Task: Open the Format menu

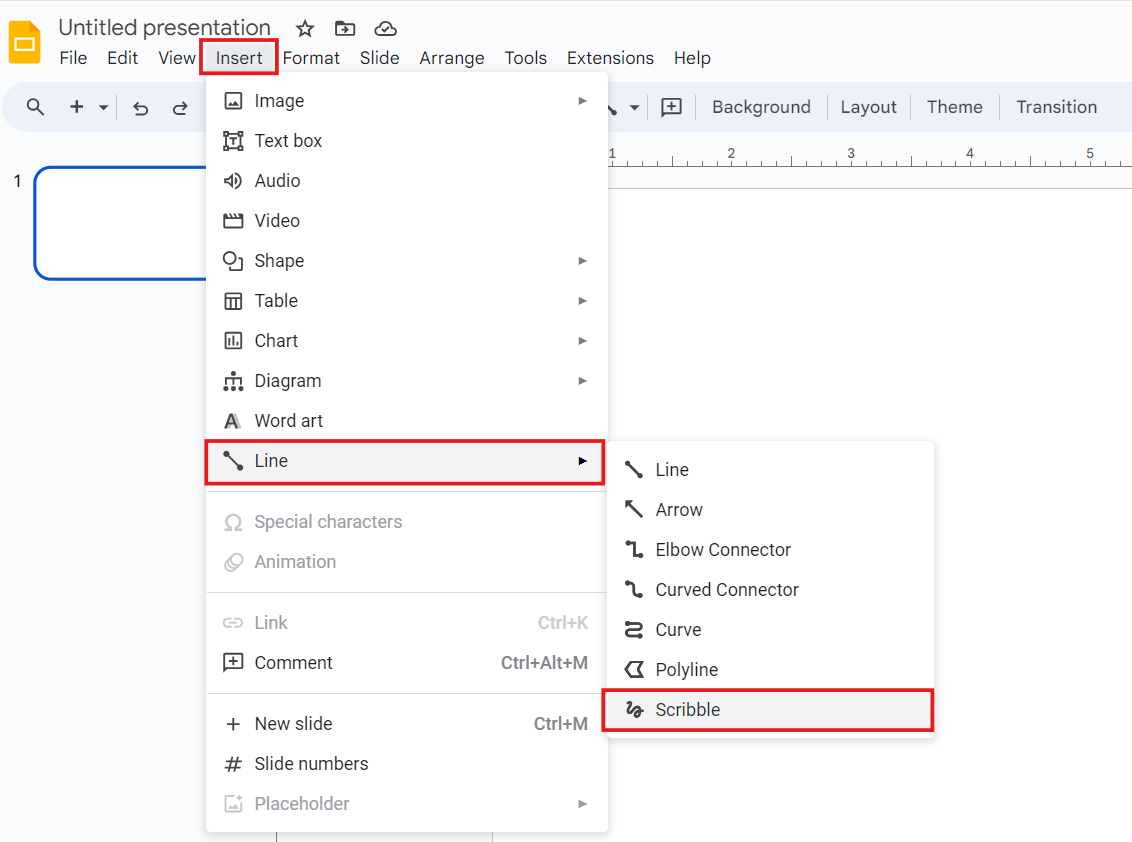Action: 311,57
